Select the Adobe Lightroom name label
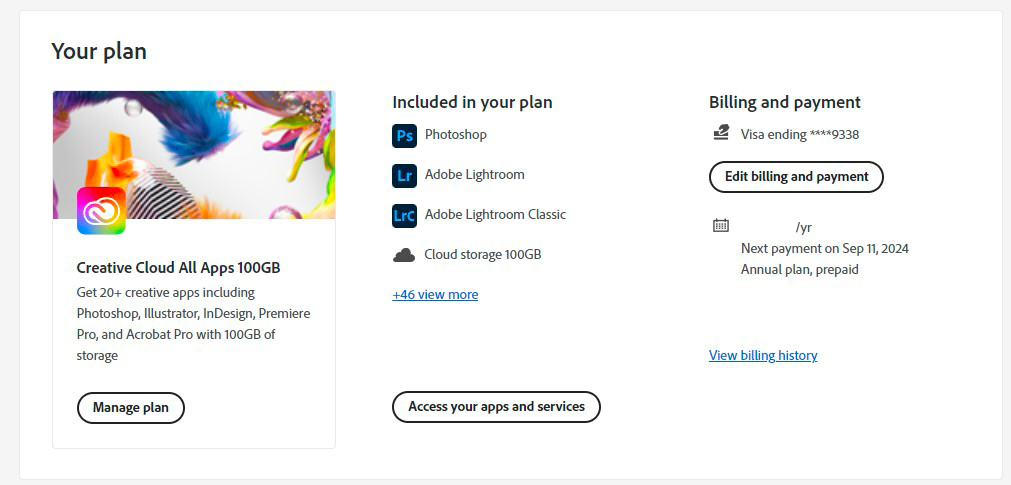Image resolution: width=1011 pixels, height=485 pixels. point(475,174)
